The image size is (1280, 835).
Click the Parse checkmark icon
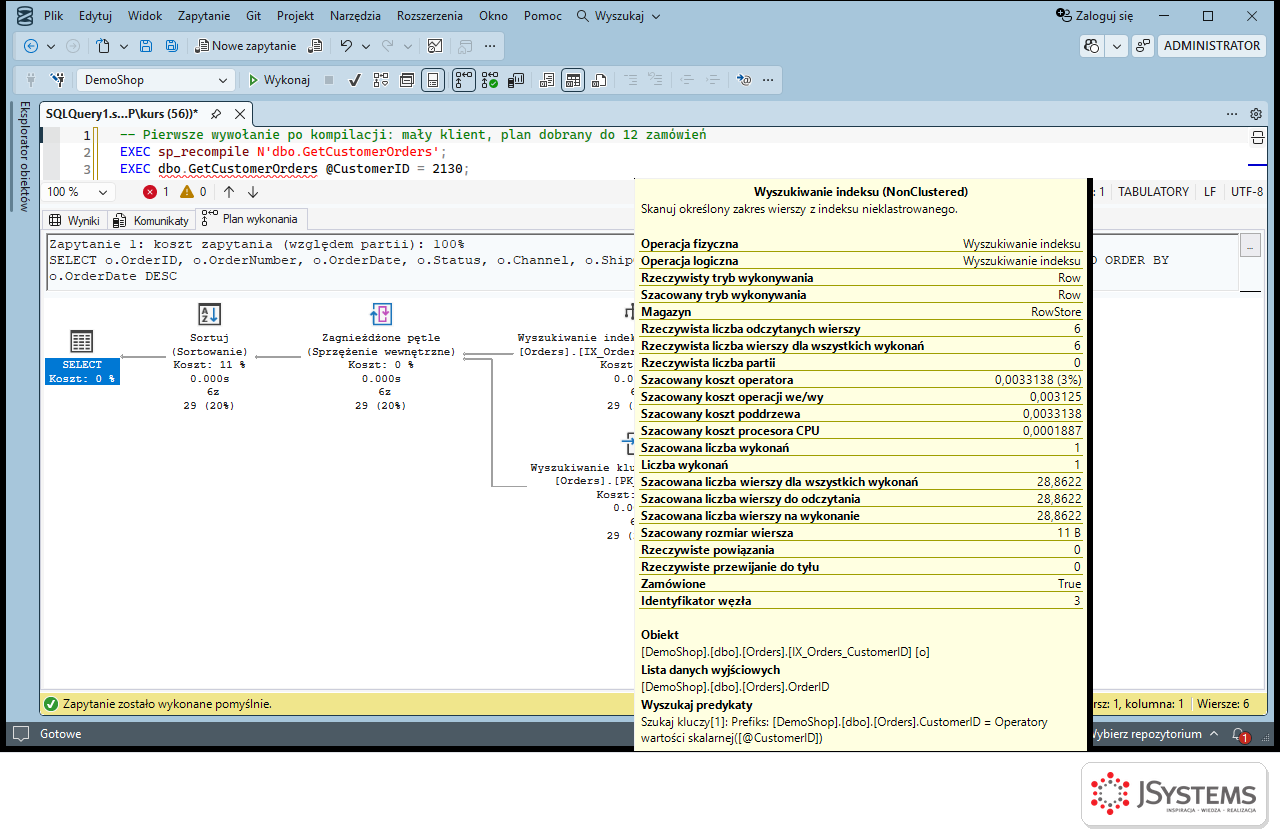click(x=354, y=80)
